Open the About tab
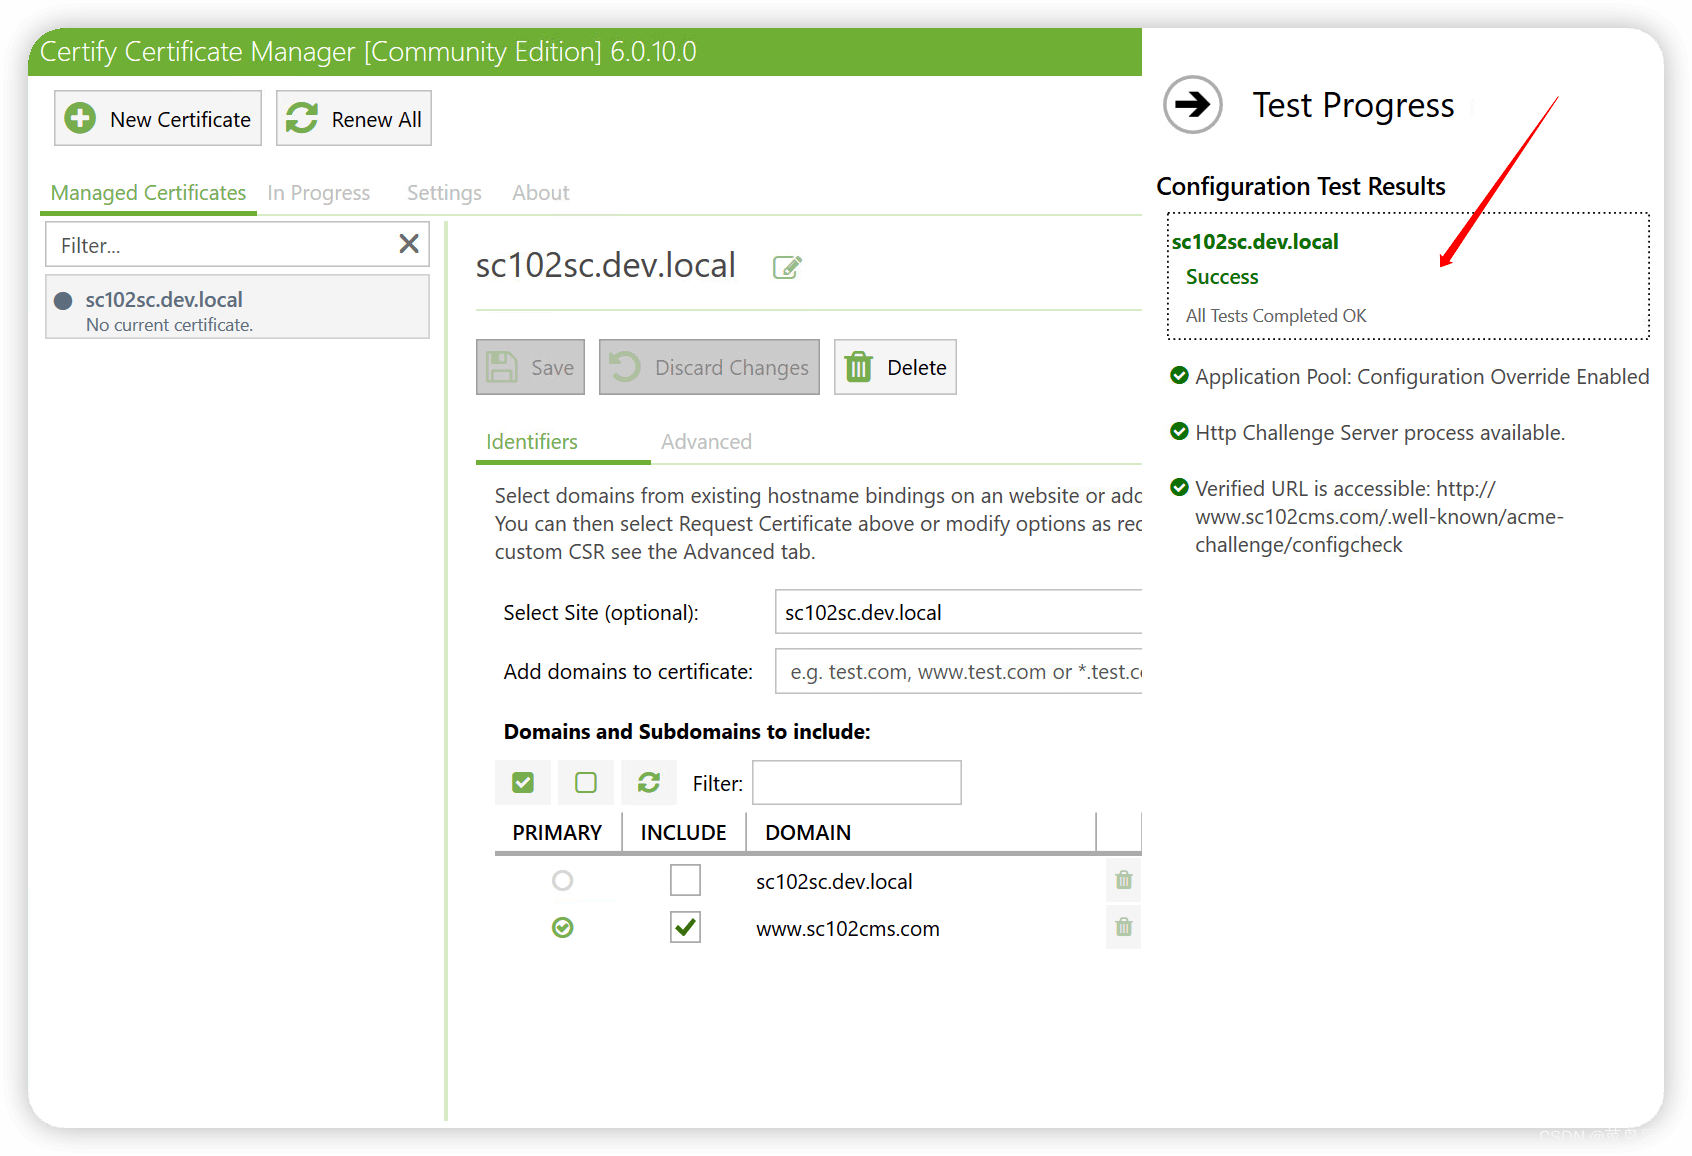 tap(541, 193)
